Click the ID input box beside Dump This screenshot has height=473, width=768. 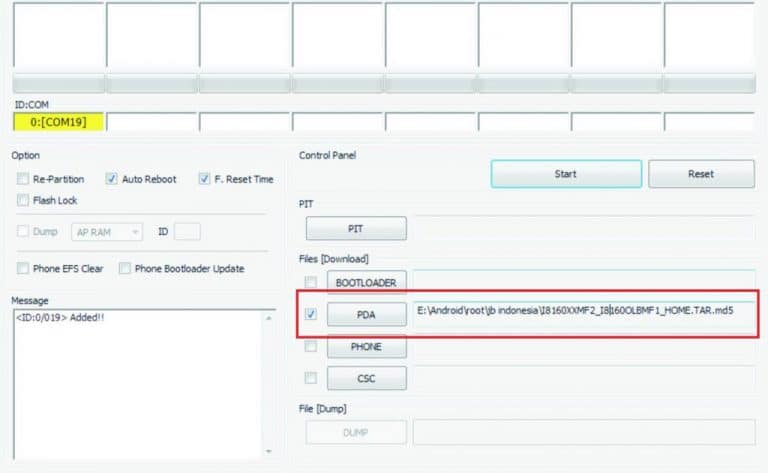point(187,232)
